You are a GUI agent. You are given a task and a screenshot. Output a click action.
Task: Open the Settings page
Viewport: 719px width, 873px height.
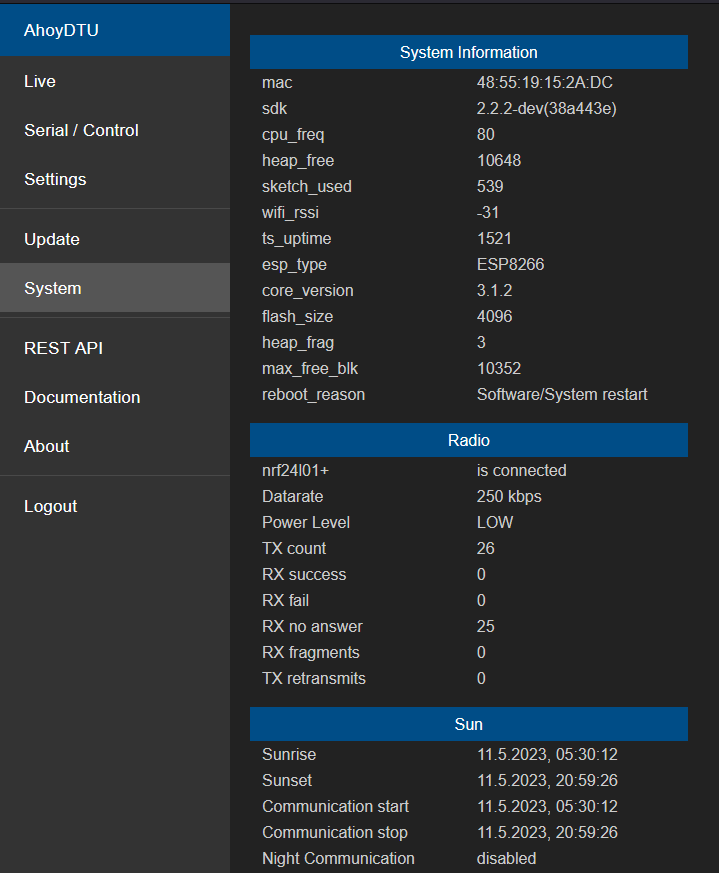coord(55,179)
